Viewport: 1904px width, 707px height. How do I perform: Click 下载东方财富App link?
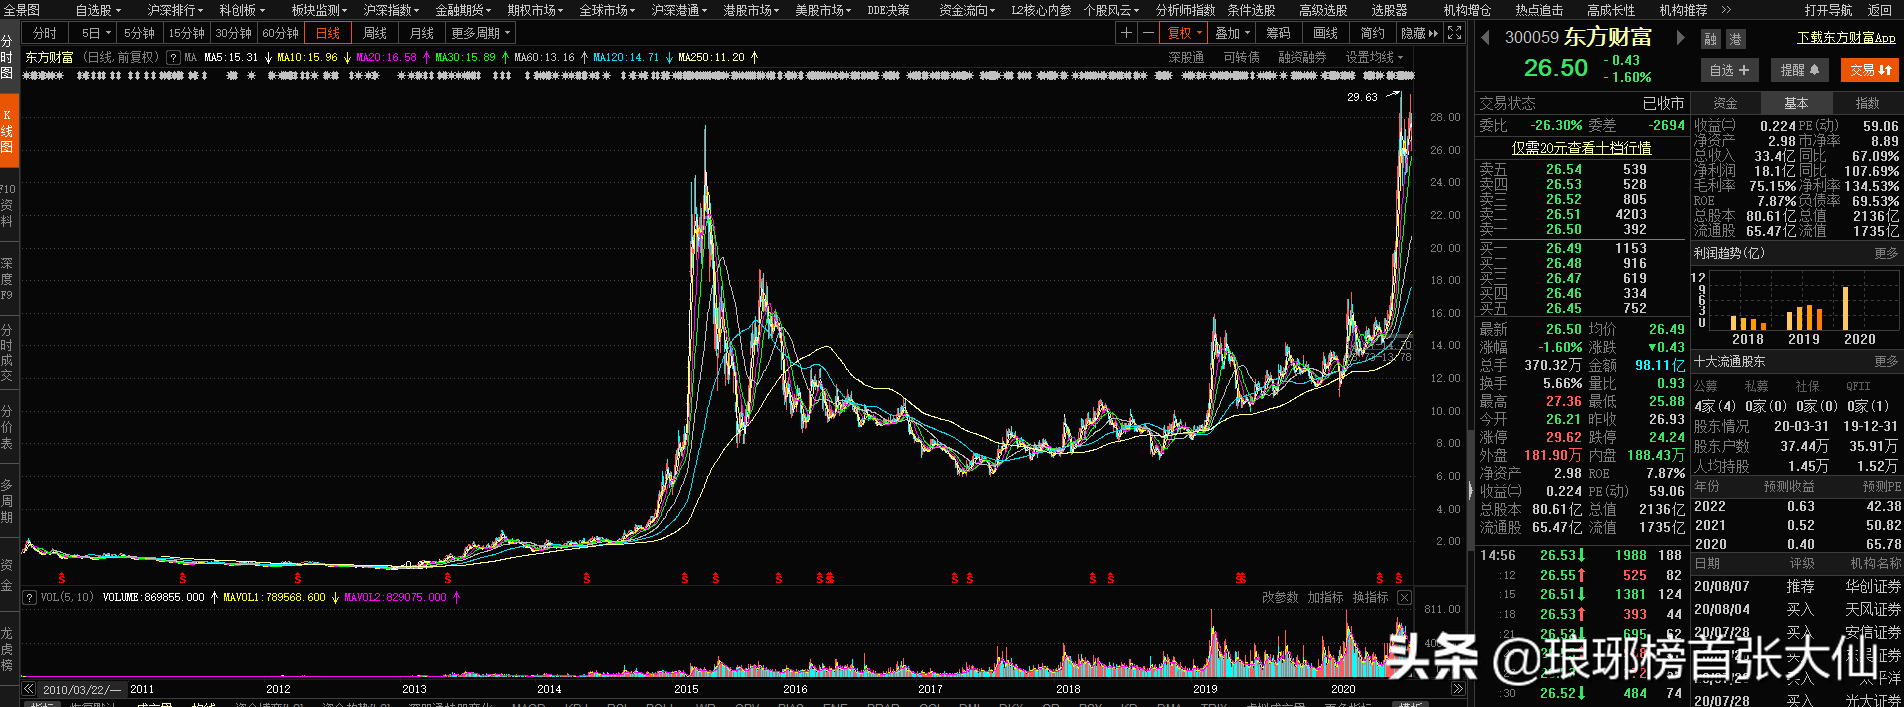pos(1846,38)
